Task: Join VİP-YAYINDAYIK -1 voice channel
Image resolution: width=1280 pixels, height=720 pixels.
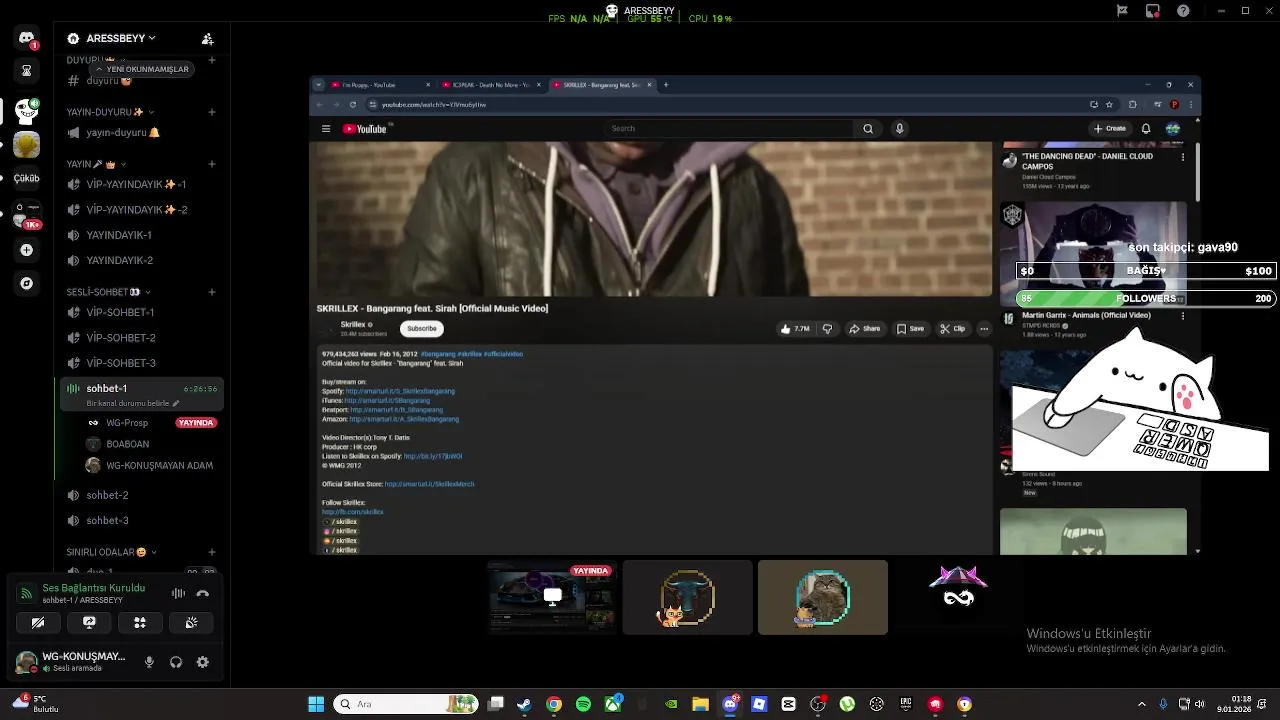Action: click(140, 184)
